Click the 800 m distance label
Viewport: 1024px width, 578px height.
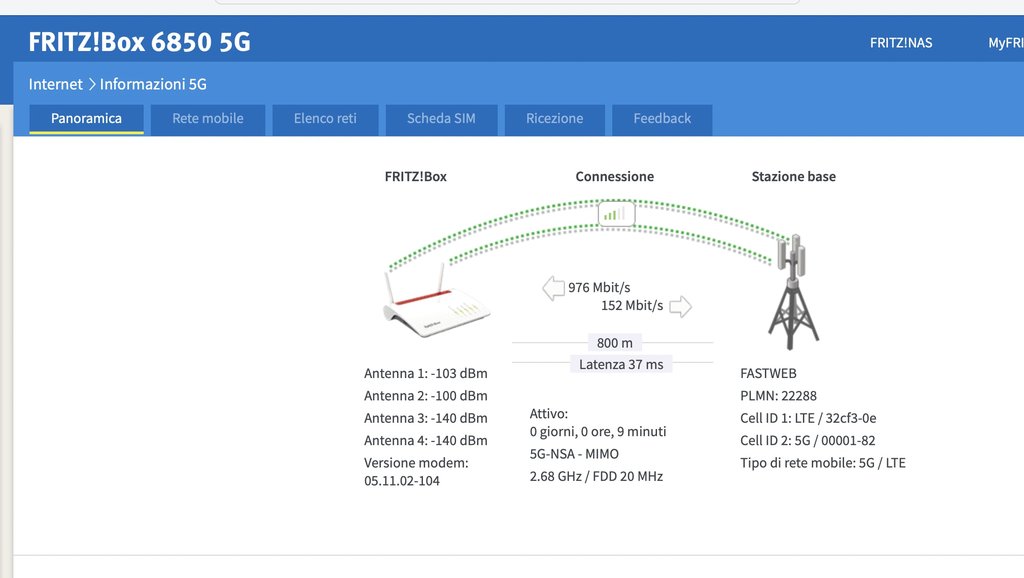(615, 343)
